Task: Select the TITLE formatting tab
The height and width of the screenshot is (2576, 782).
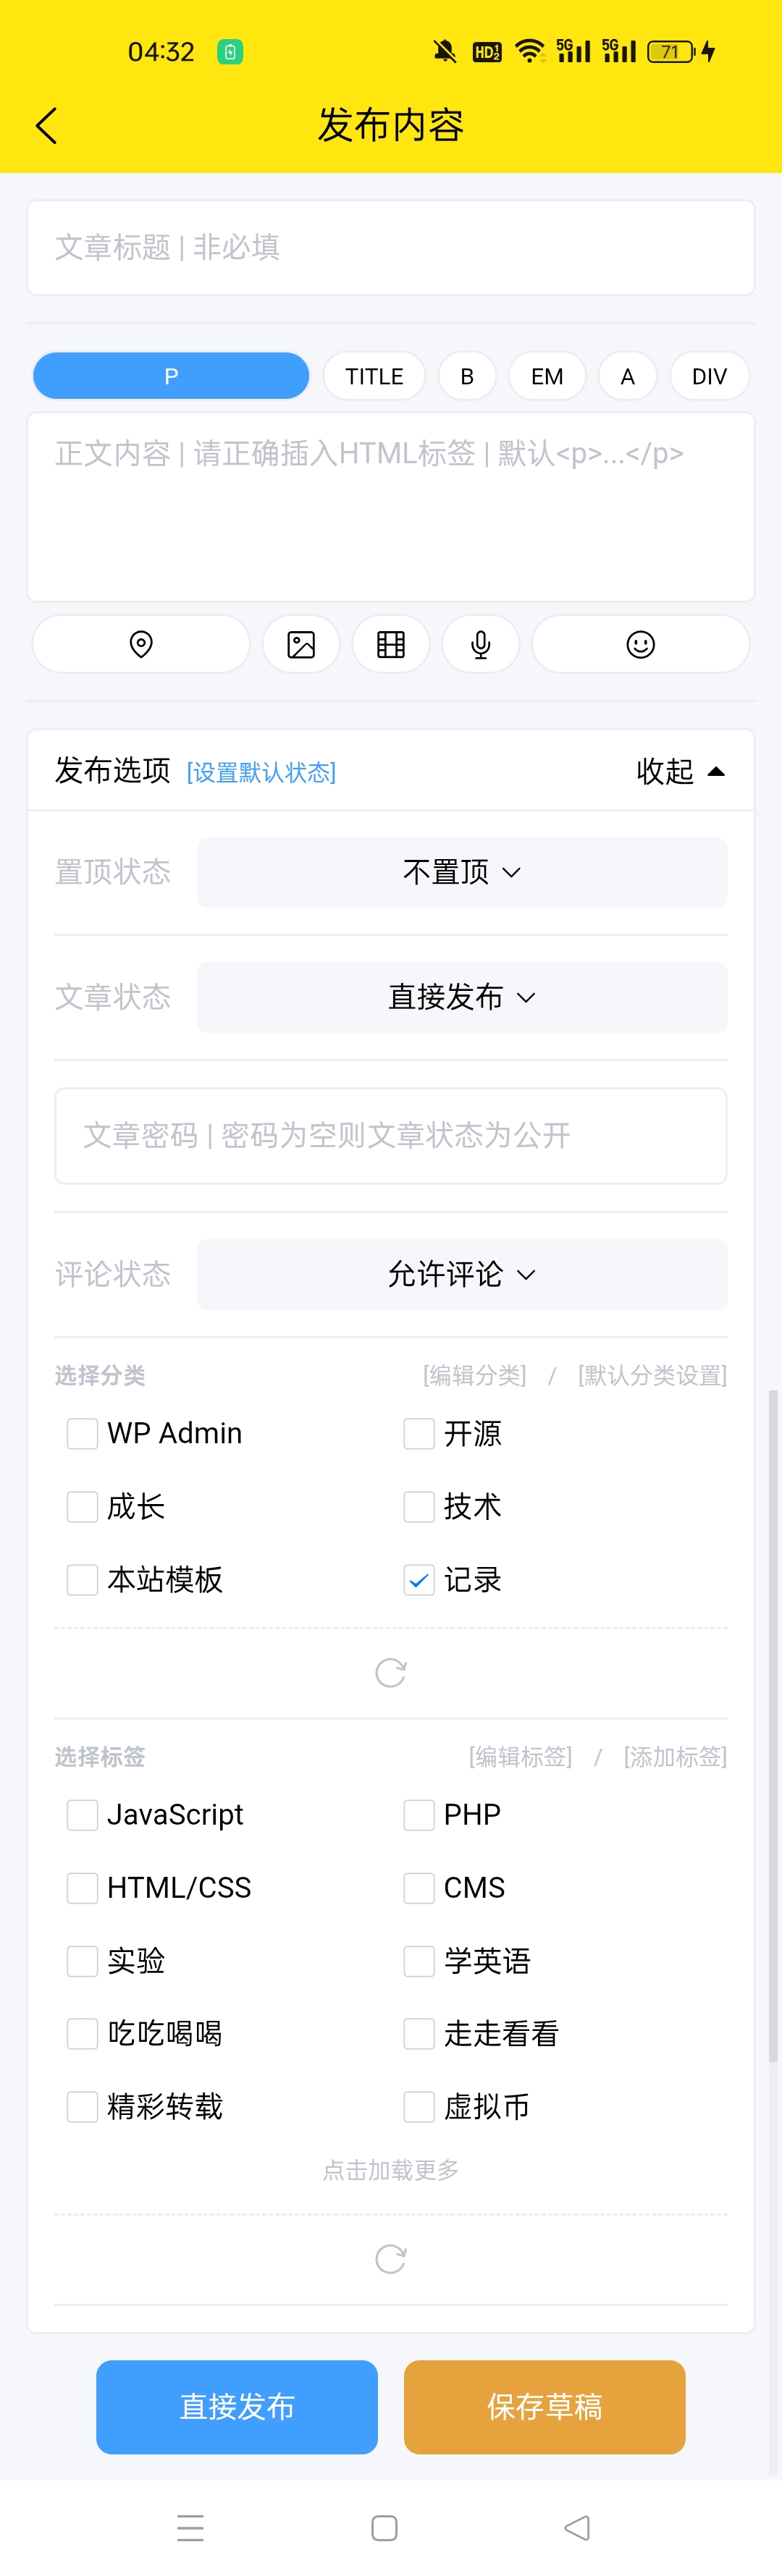Action: click(x=373, y=376)
